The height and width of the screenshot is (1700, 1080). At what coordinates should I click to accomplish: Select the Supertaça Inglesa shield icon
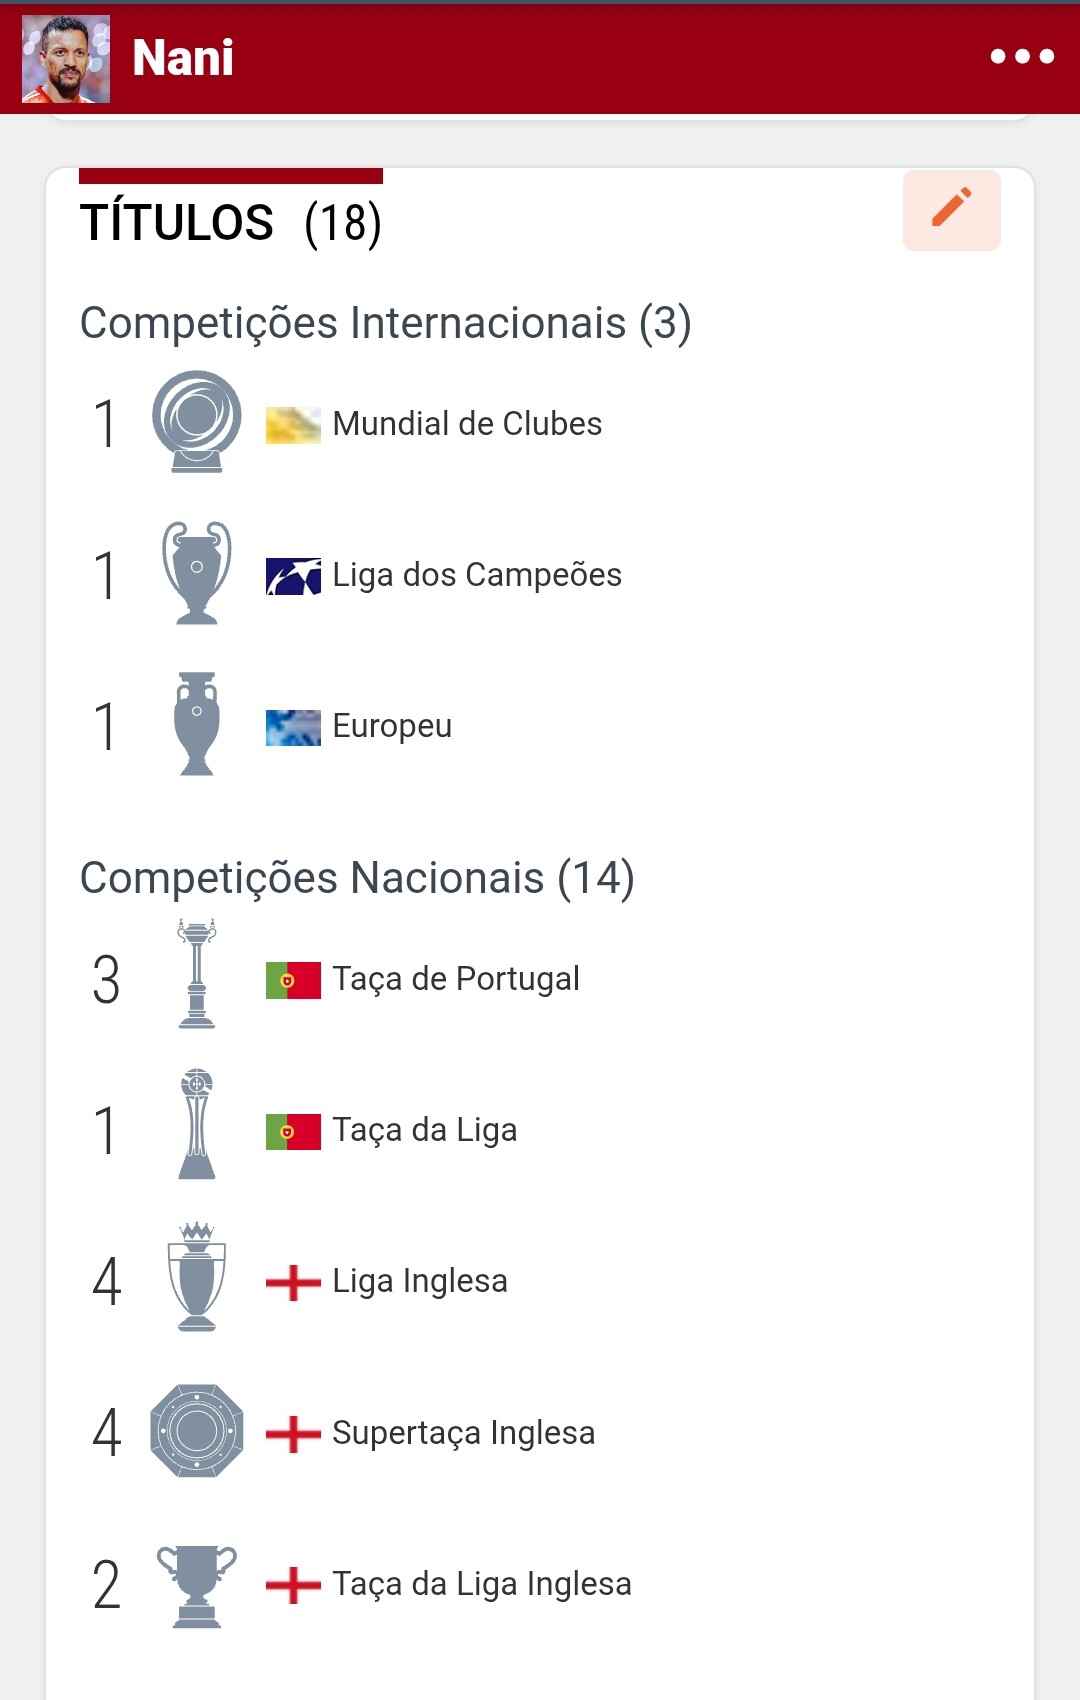(197, 1431)
